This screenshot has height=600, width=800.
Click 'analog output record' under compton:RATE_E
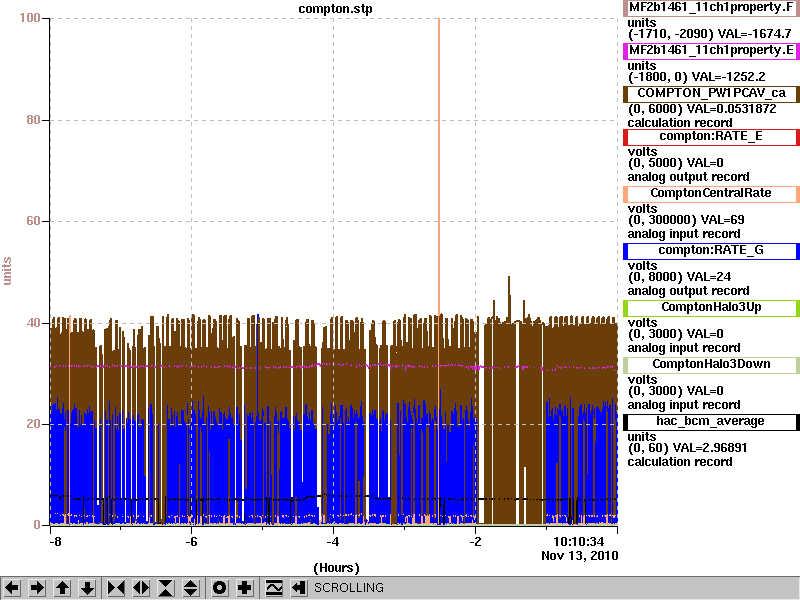coord(688,177)
